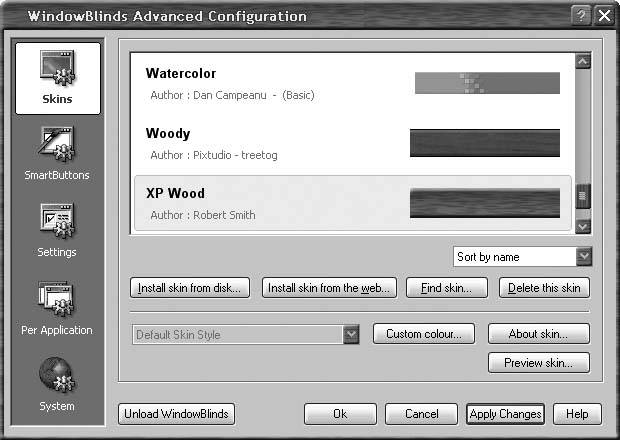
Task: Click the Cancel button
Action: click(422, 414)
